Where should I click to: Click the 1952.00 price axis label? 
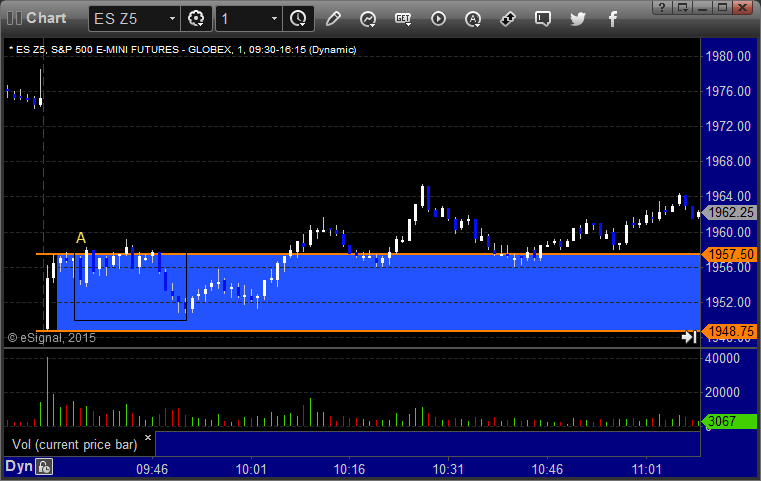[728, 302]
